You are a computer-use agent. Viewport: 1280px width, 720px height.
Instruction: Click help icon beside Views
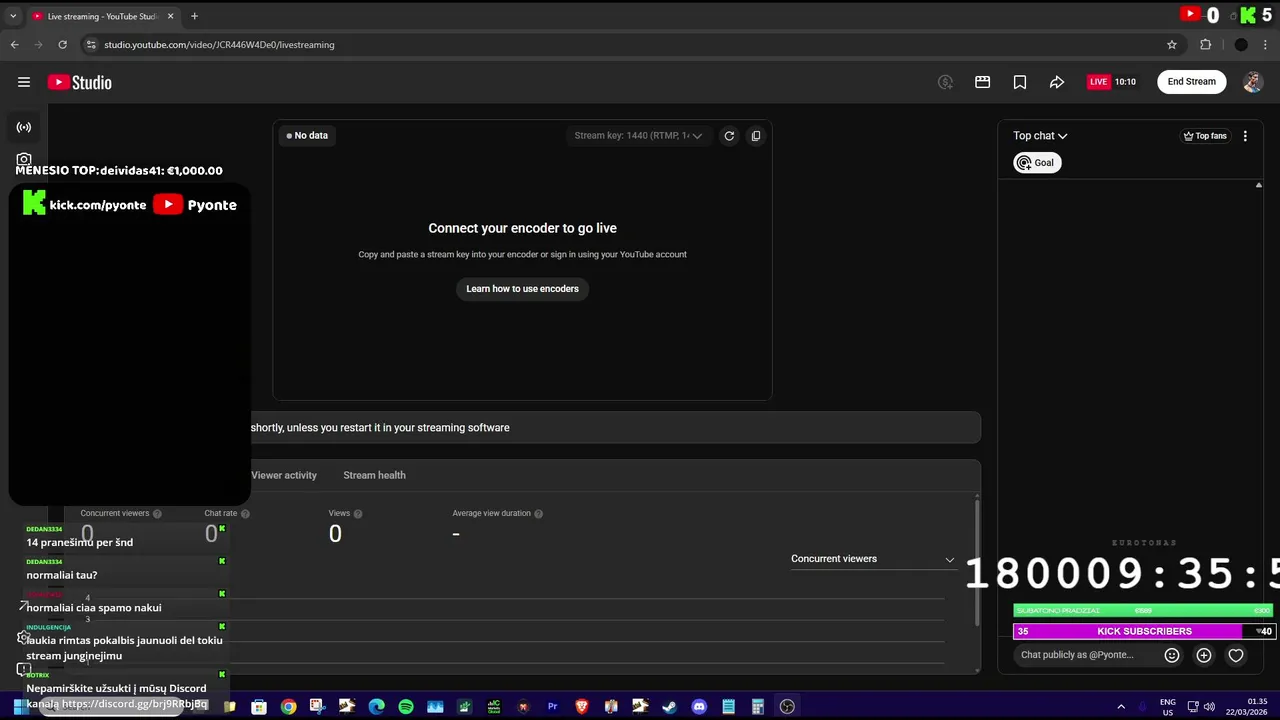click(x=358, y=514)
